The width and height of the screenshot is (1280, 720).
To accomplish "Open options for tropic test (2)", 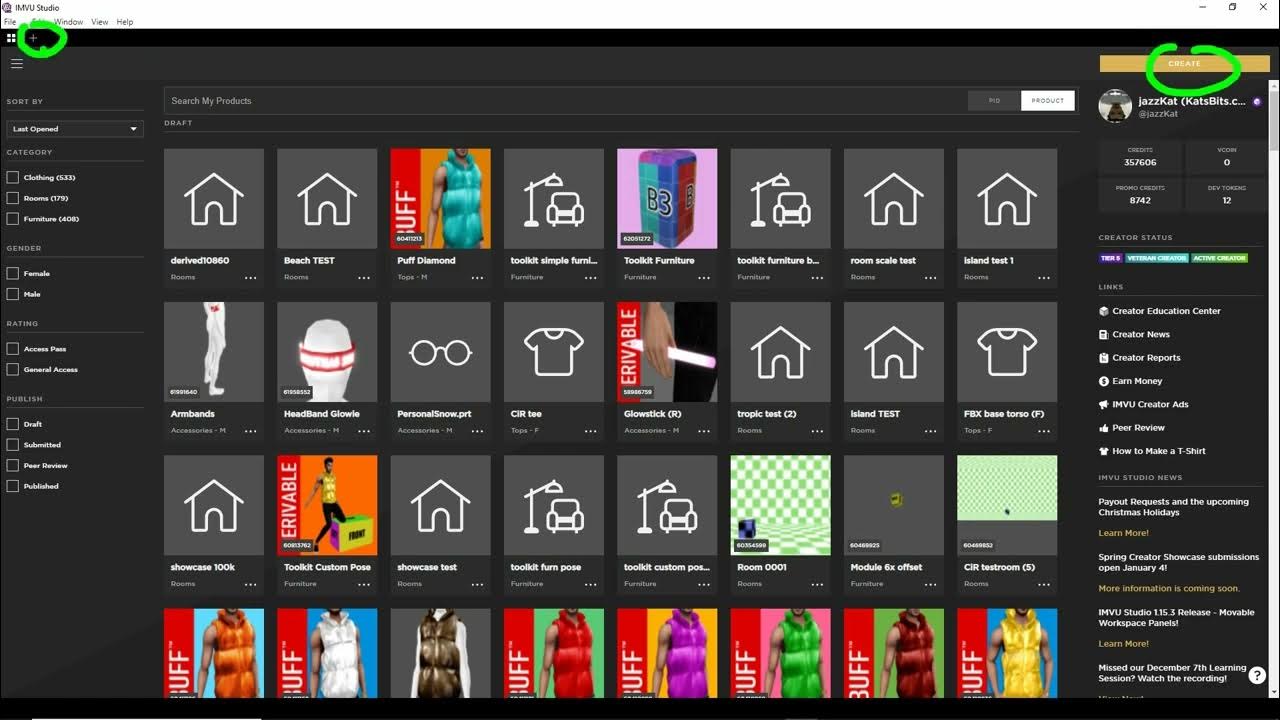I will tap(817, 431).
